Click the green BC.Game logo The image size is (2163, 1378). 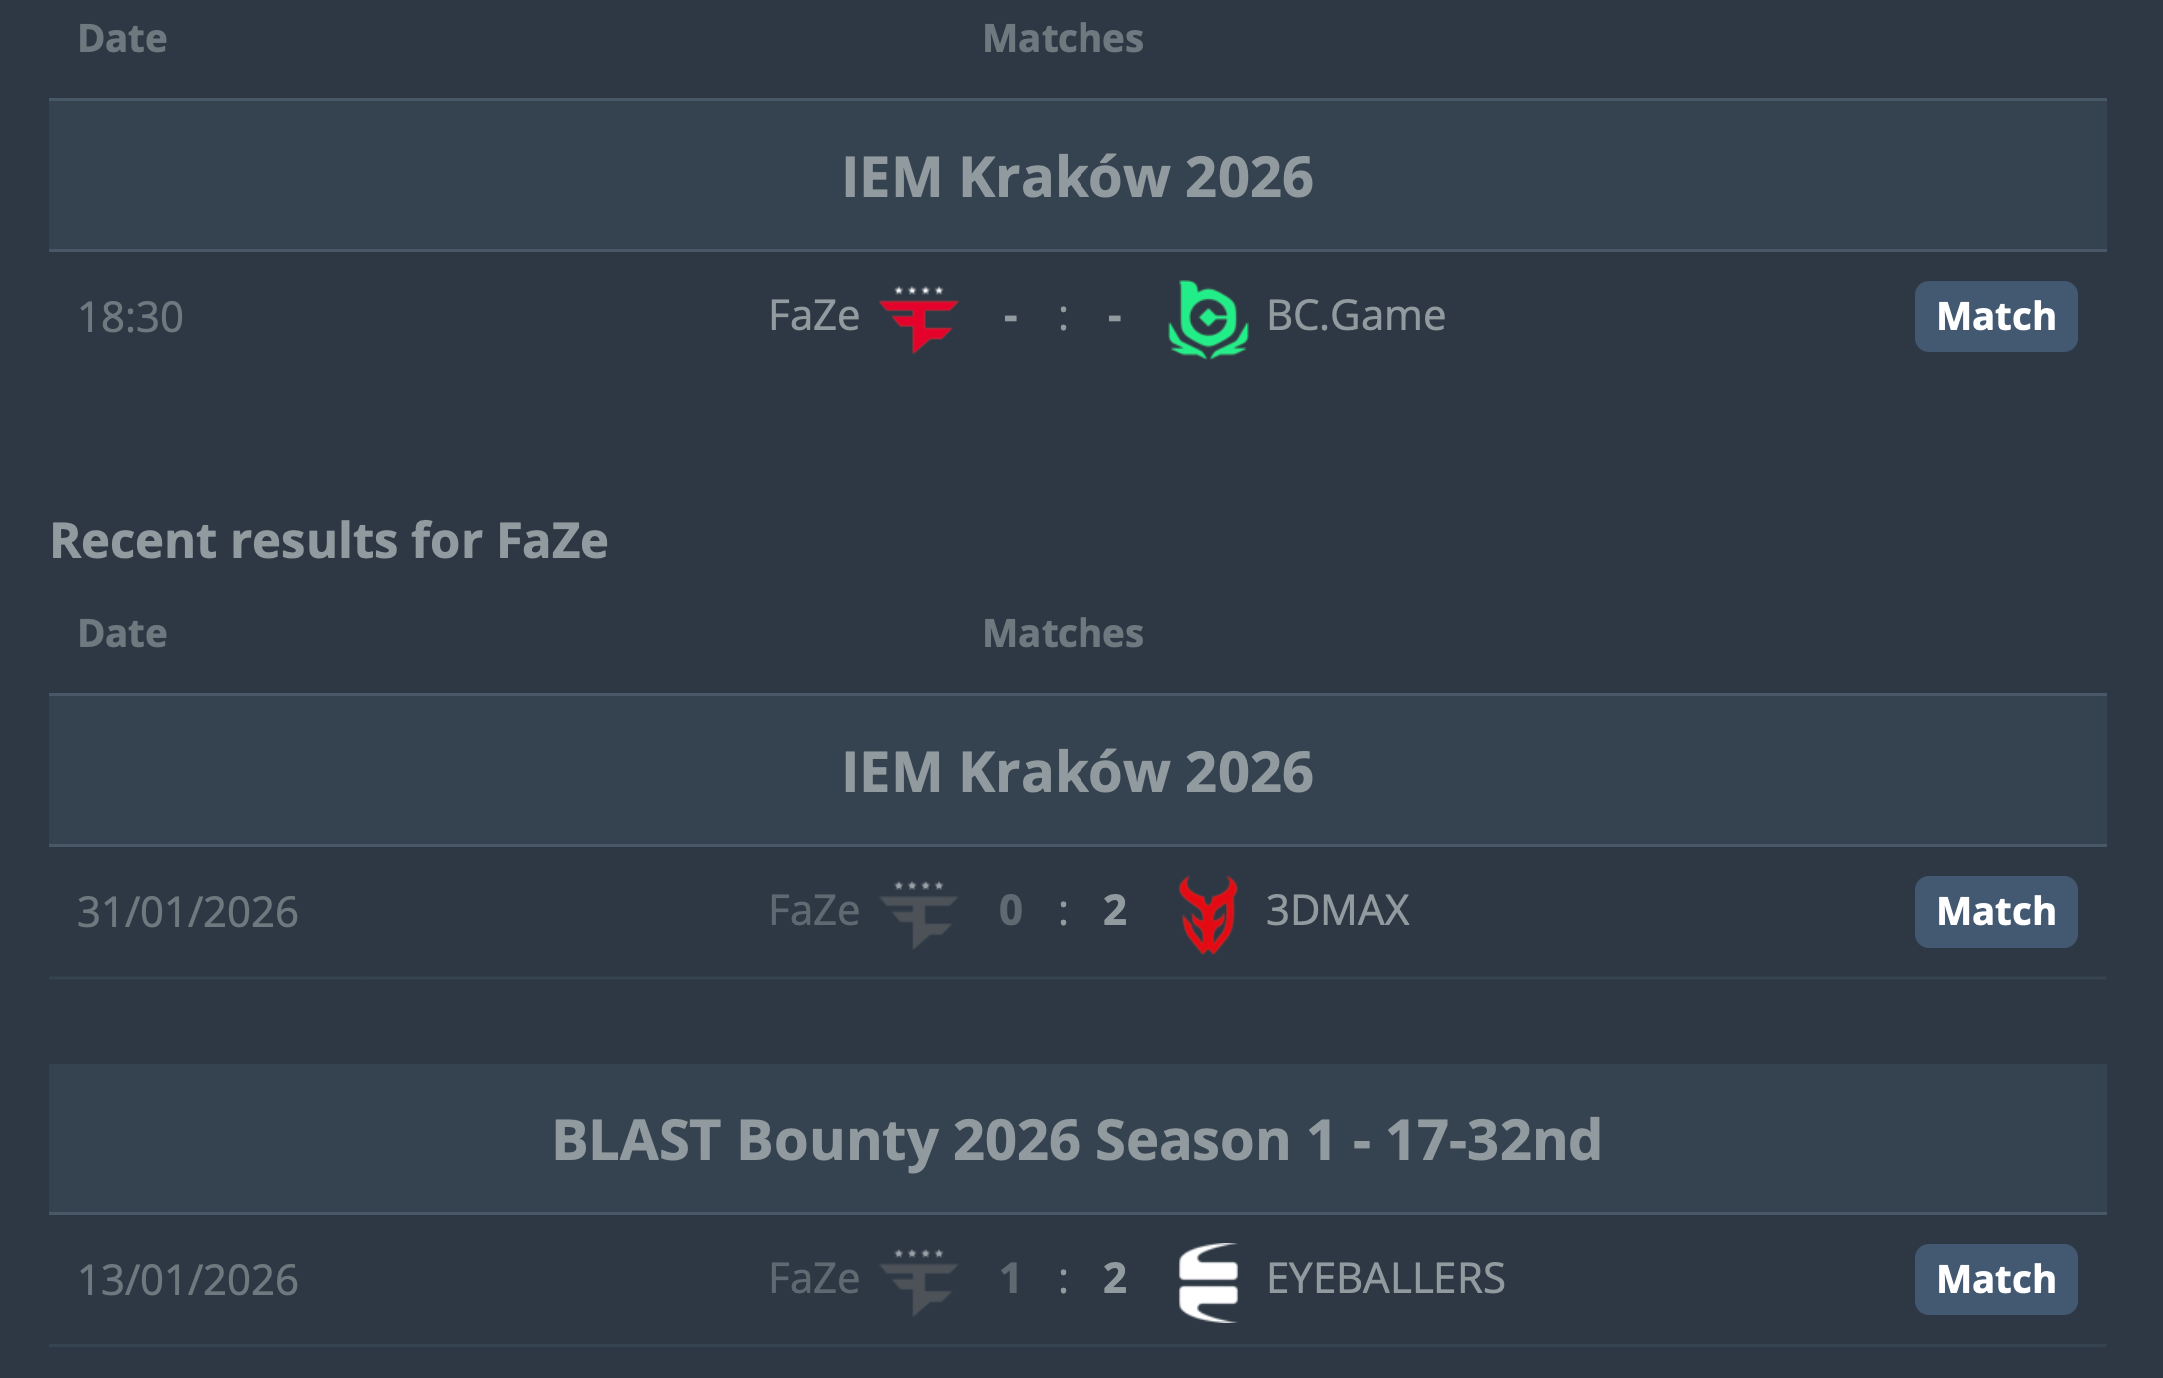point(1208,318)
